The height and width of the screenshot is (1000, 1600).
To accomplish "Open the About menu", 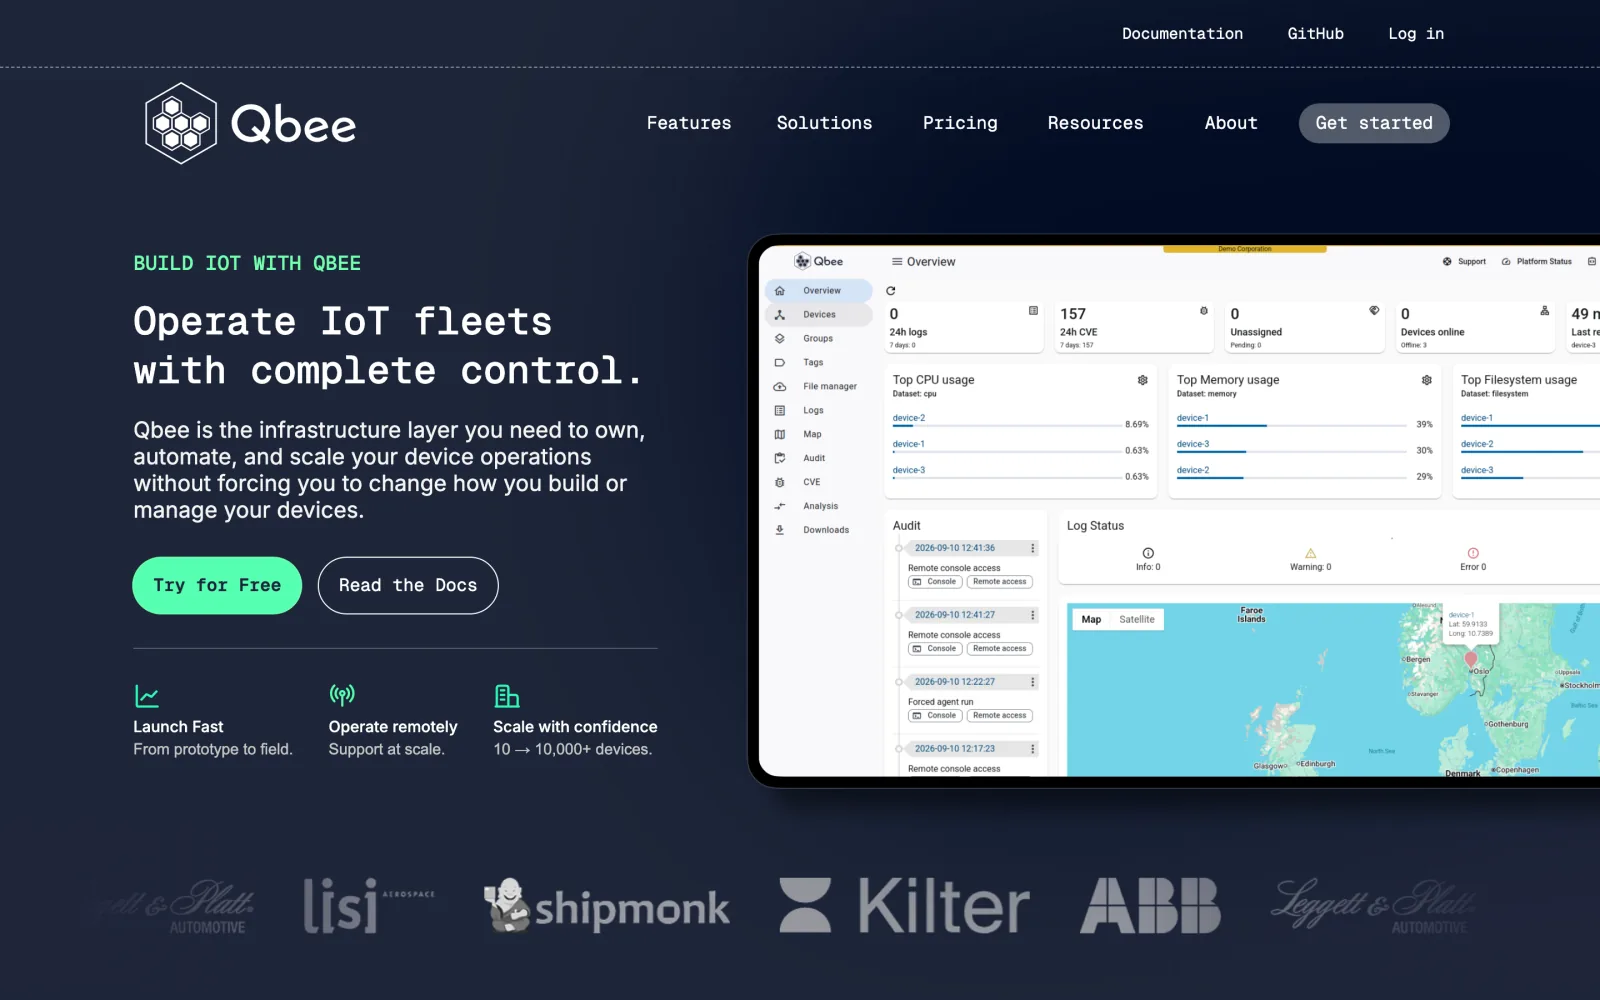I will [1231, 123].
